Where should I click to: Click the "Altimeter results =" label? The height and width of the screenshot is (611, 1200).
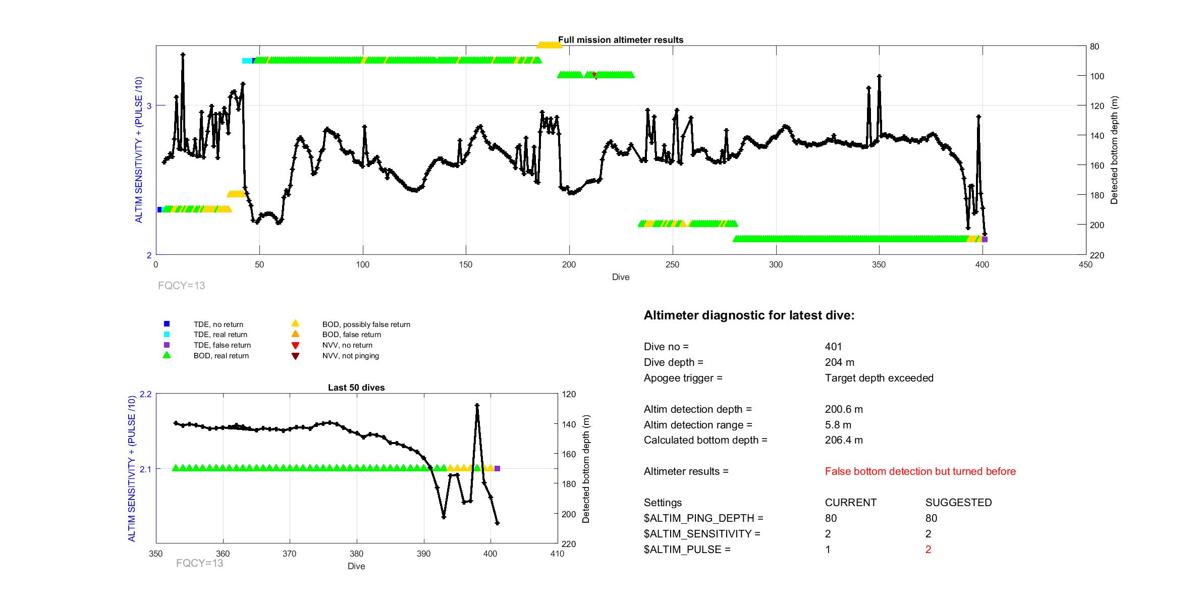click(x=686, y=471)
